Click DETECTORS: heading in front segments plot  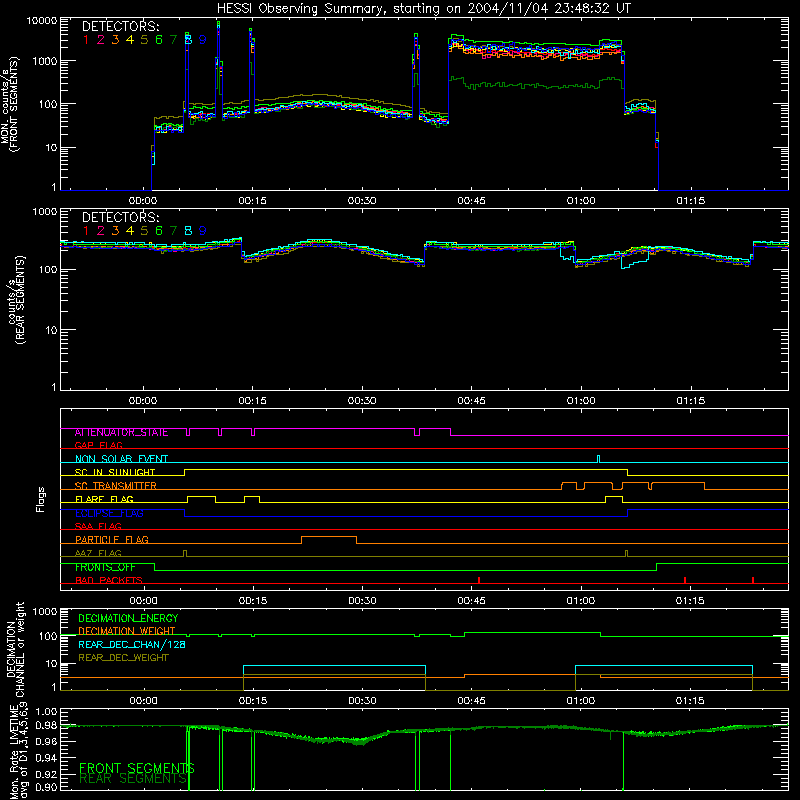121,26
